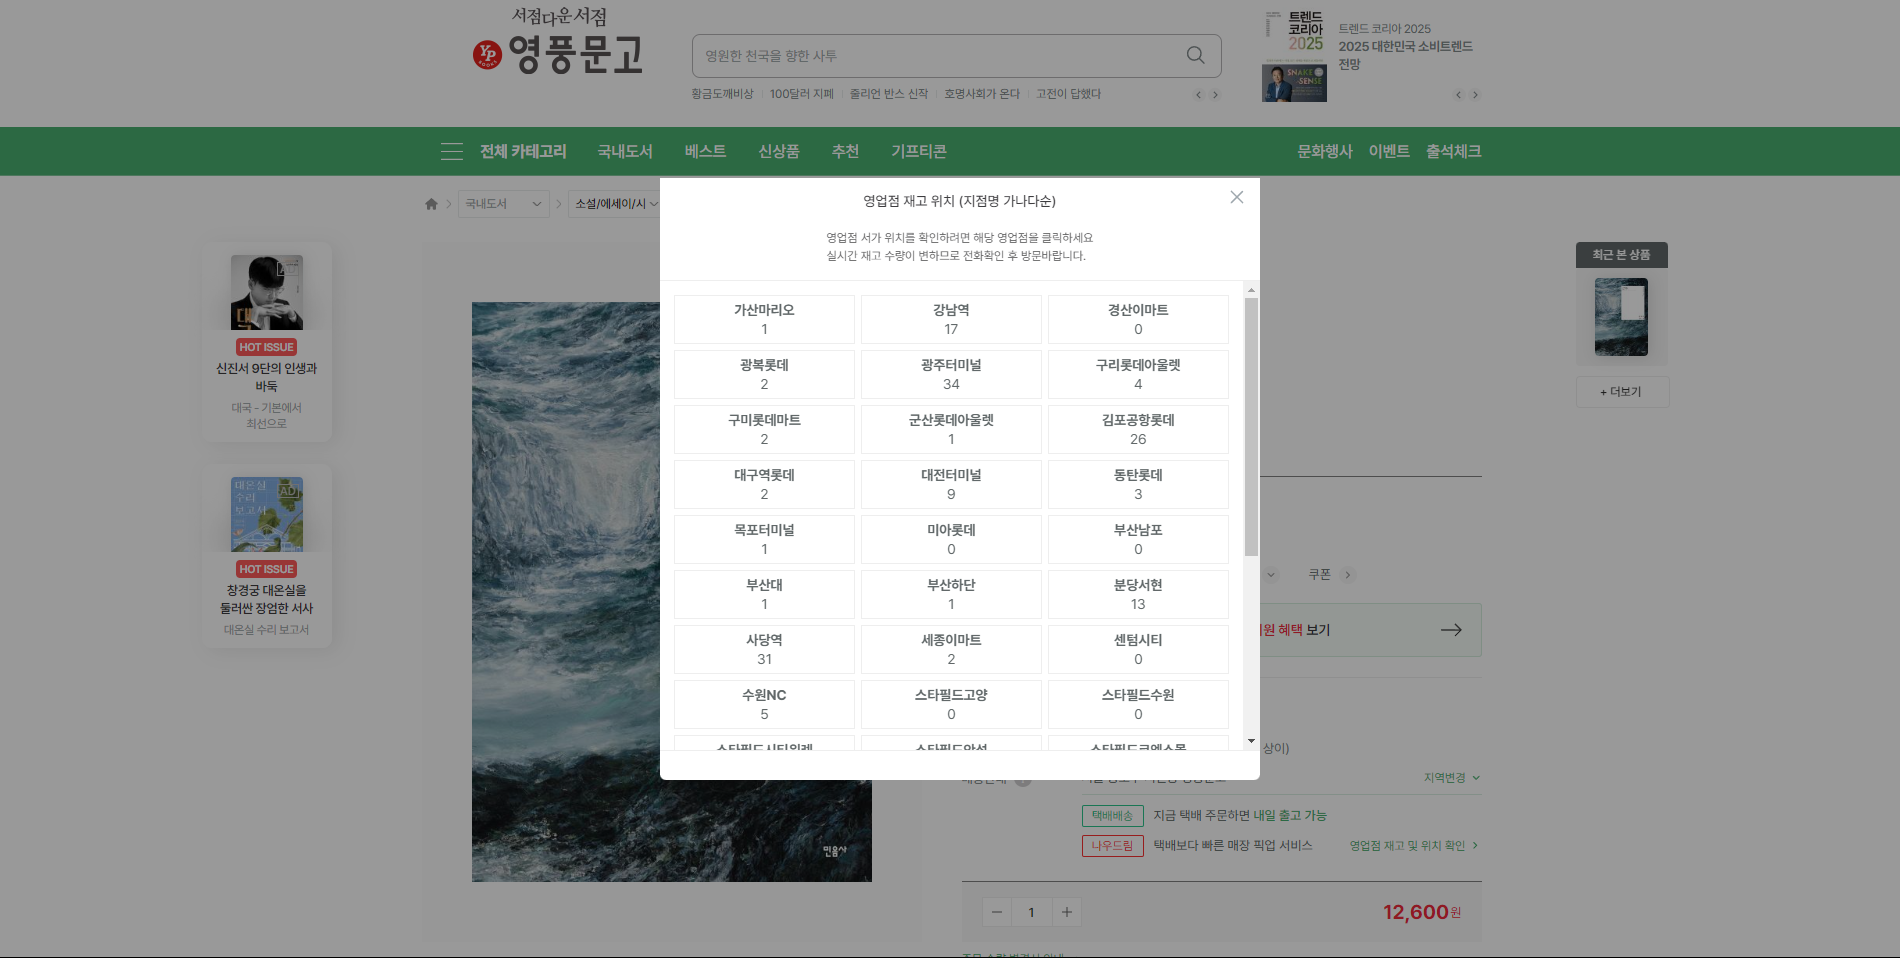Open the 지역변경 dropdown
Viewport: 1900px width, 958px height.
(1449, 777)
